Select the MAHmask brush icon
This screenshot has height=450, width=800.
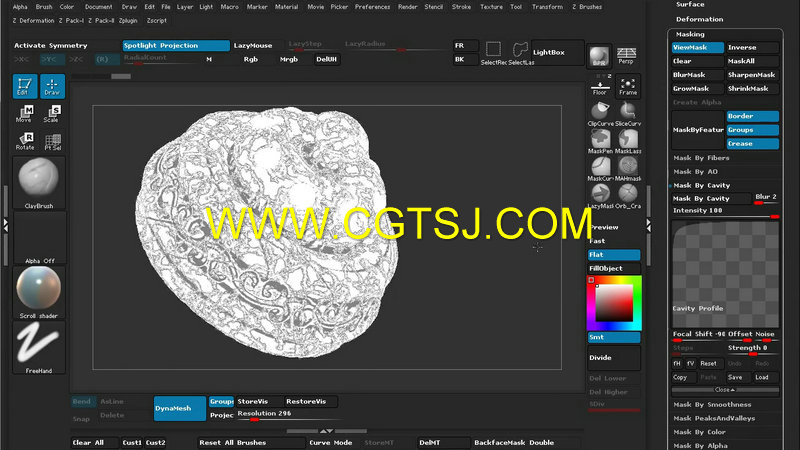628,169
